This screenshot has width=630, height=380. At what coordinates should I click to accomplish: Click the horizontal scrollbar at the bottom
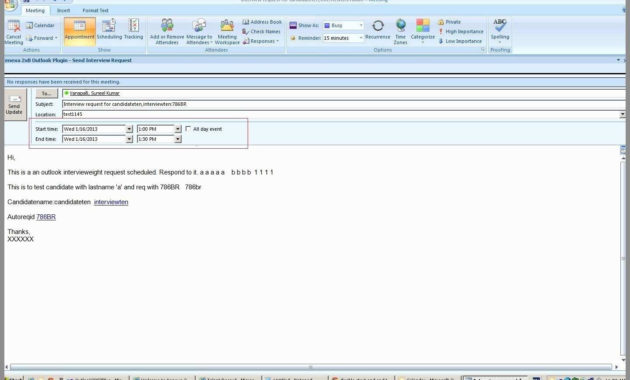311,367
